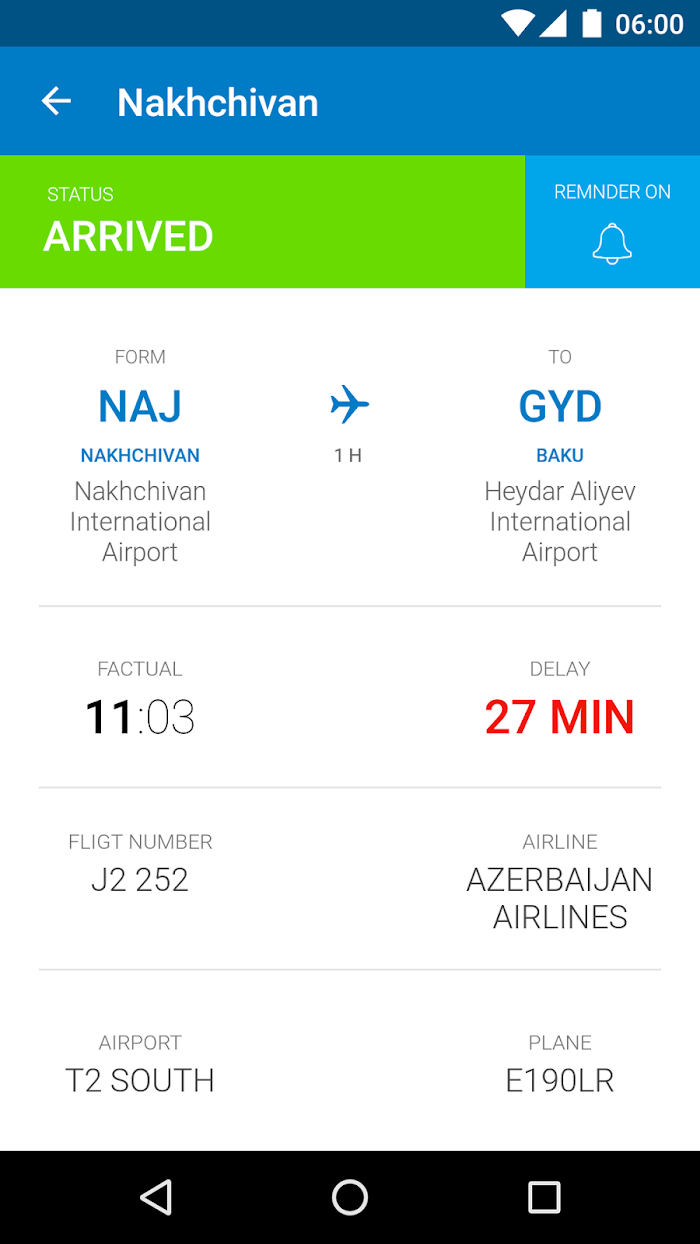
Task: Tap AZERBAIJAN AIRLINES airline name
Action: click(560, 898)
